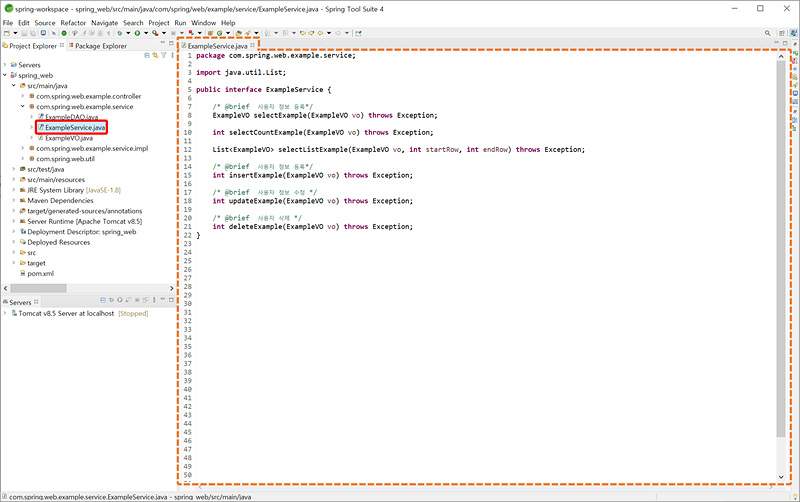Open the Refactor menu
The height and width of the screenshot is (502, 800).
(73, 23)
